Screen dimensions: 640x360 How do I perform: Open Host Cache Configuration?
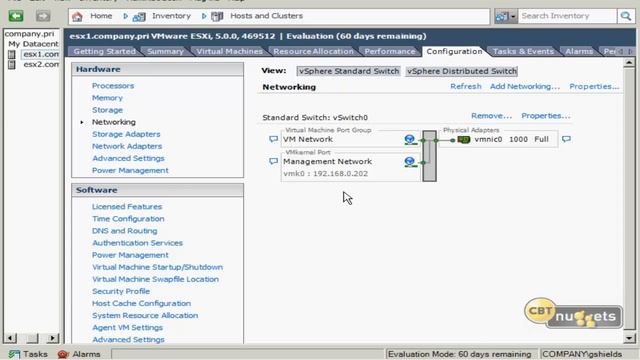click(142, 304)
